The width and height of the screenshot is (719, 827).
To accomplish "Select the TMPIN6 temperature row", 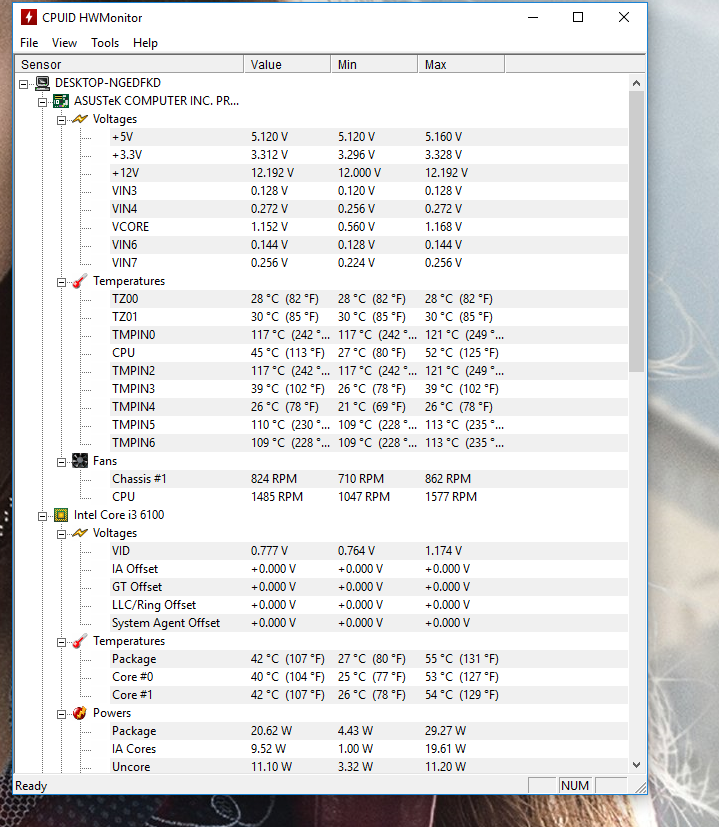I will tap(369, 443).
